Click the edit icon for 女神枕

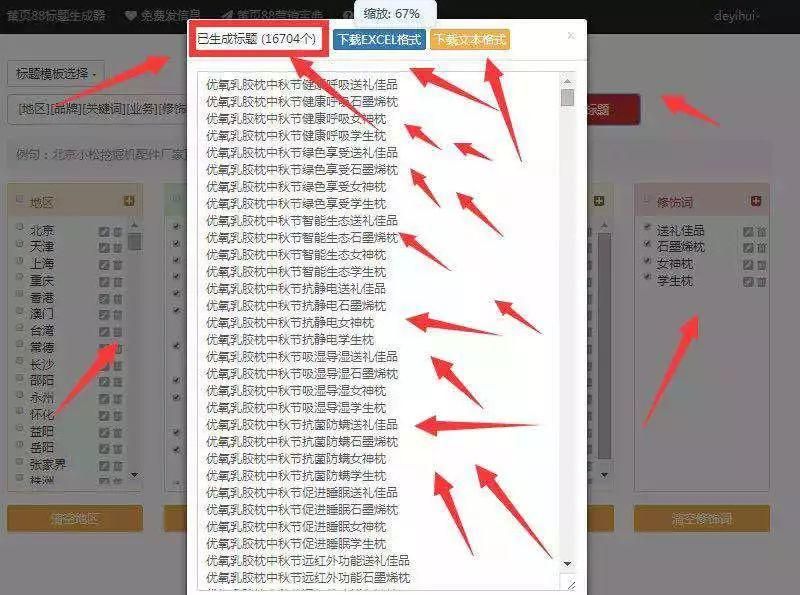748,265
